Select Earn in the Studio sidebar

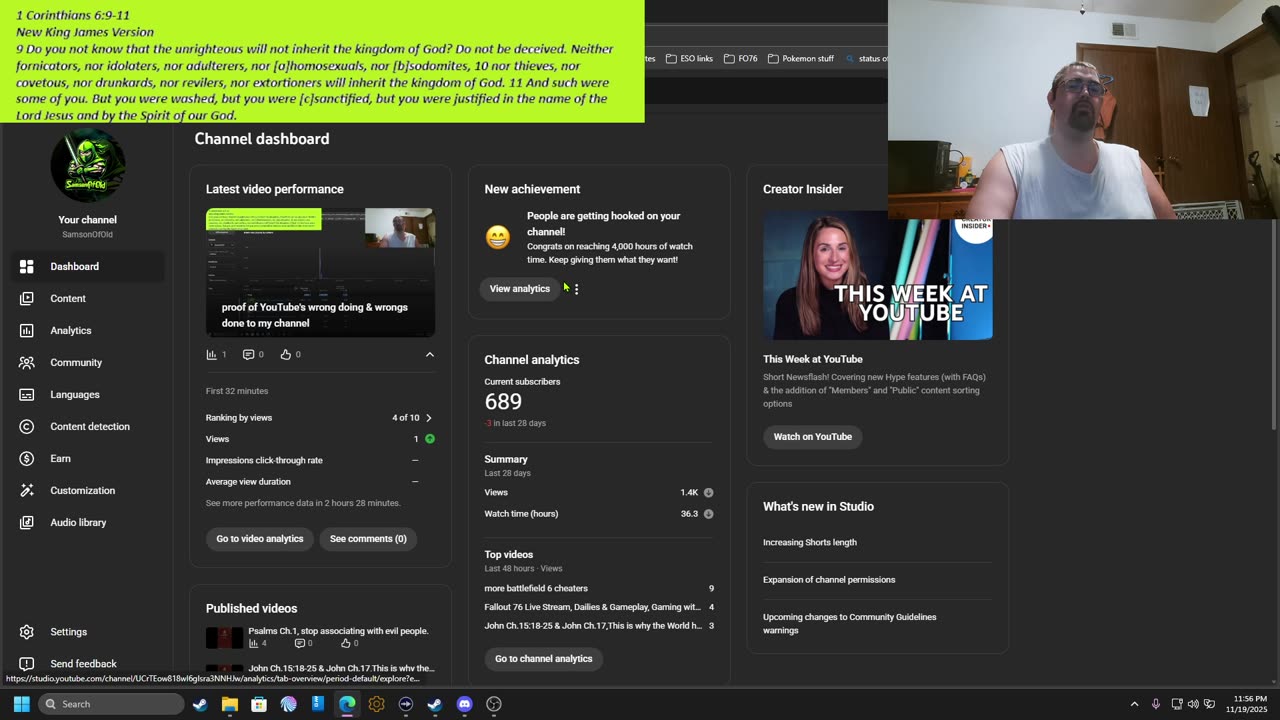click(x=88, y=458)
